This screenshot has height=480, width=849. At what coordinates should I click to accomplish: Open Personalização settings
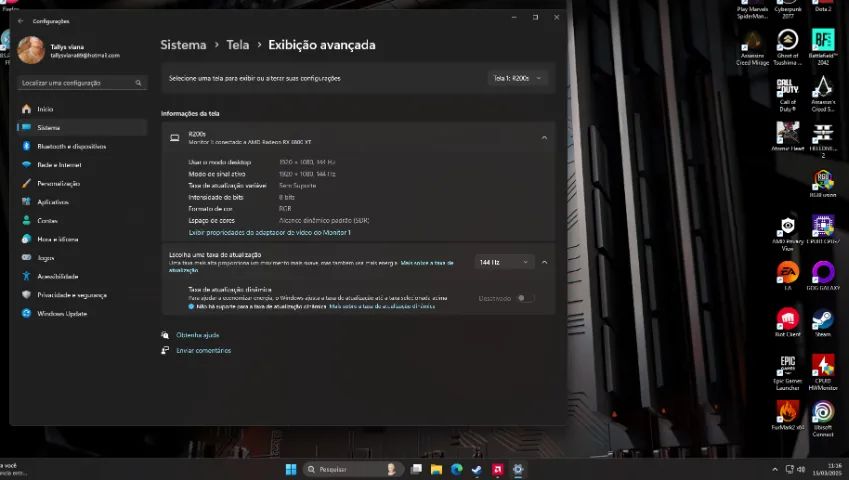(x=82, y=183)
